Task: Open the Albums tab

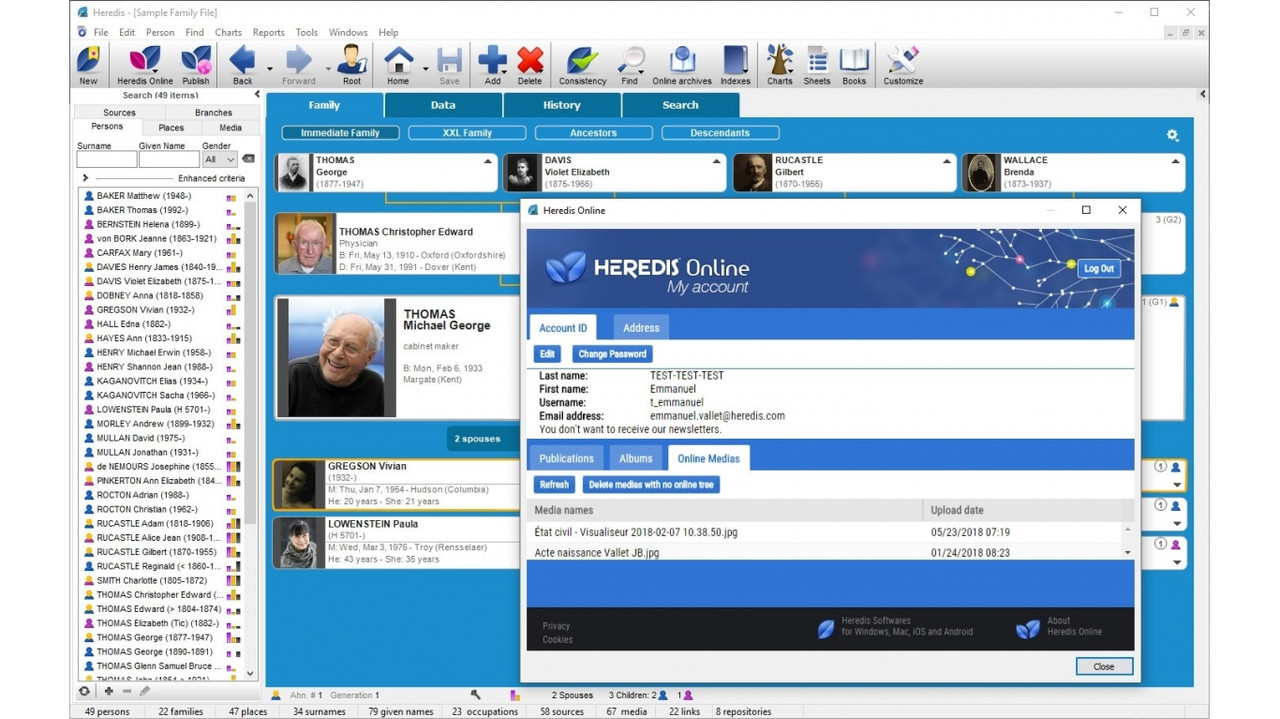Action: 635,458
